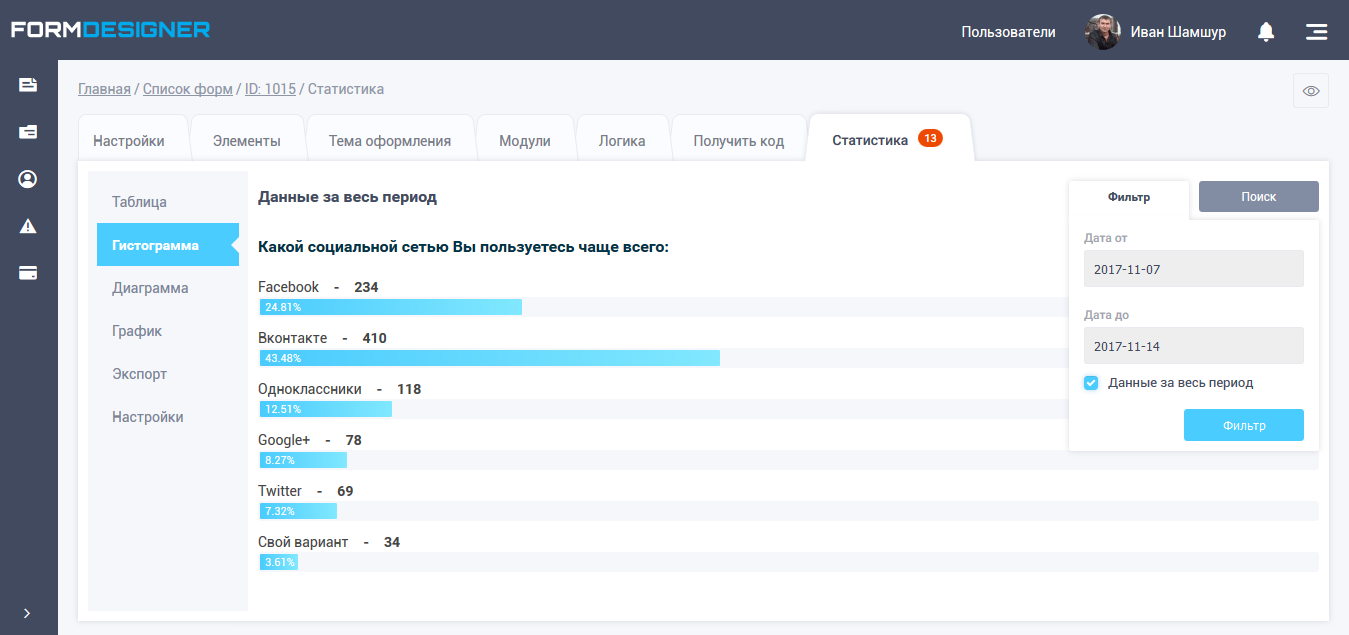Screen dimensions: 1349x635
Task: Open notifications bell icon
Action: click(1266, 32)
